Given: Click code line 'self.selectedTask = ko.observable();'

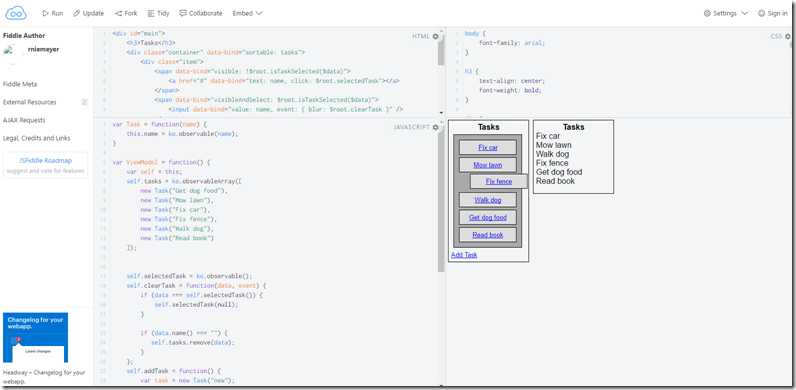Looking at the screenshot, I should (x=189, y=276).
